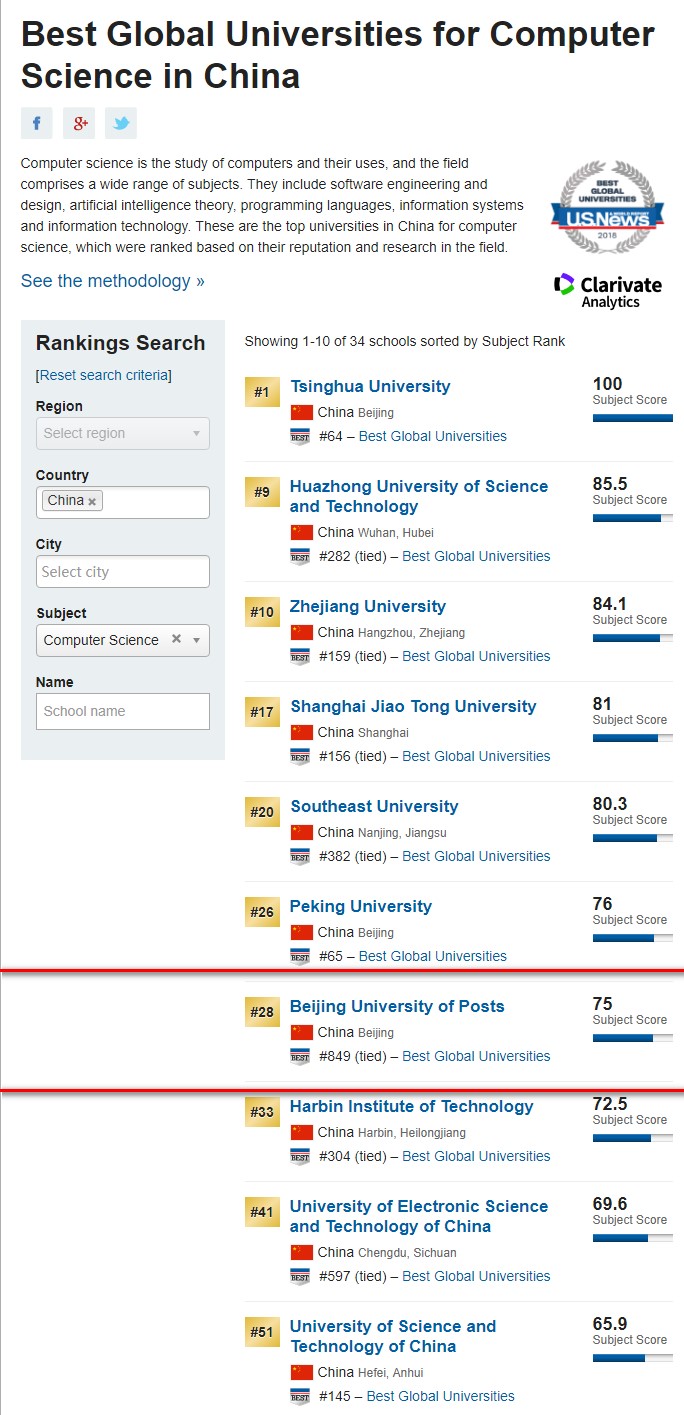Open Harbin Institute of Technology page
Viewport: 684px width, 1415px height.
(x=412, y=1106)
